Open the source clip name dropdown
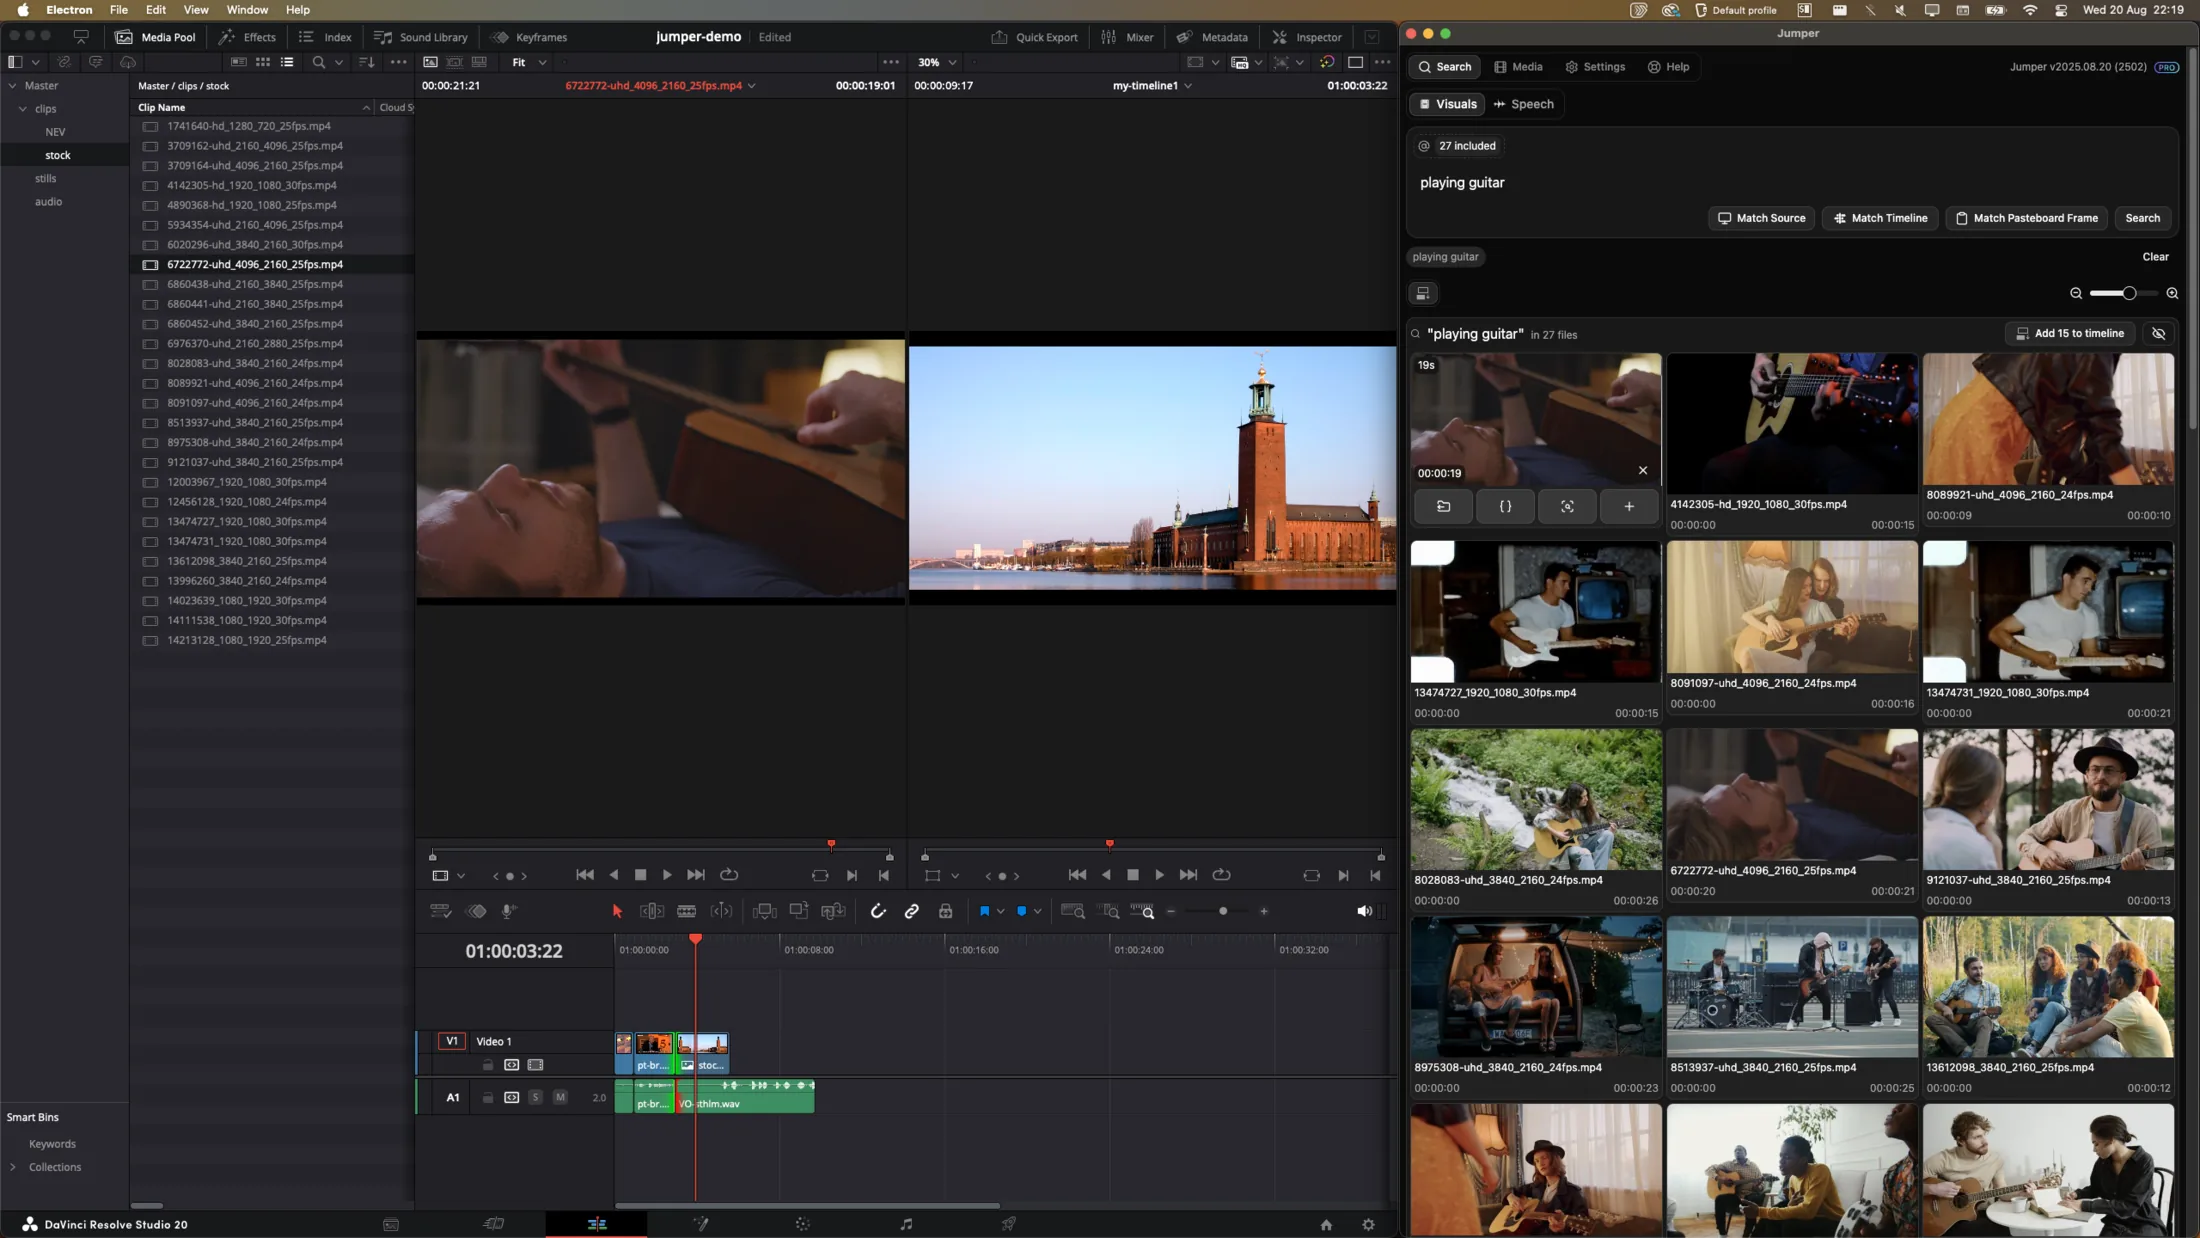This screenshot has height=1238, width=2200. coord(752,86)
